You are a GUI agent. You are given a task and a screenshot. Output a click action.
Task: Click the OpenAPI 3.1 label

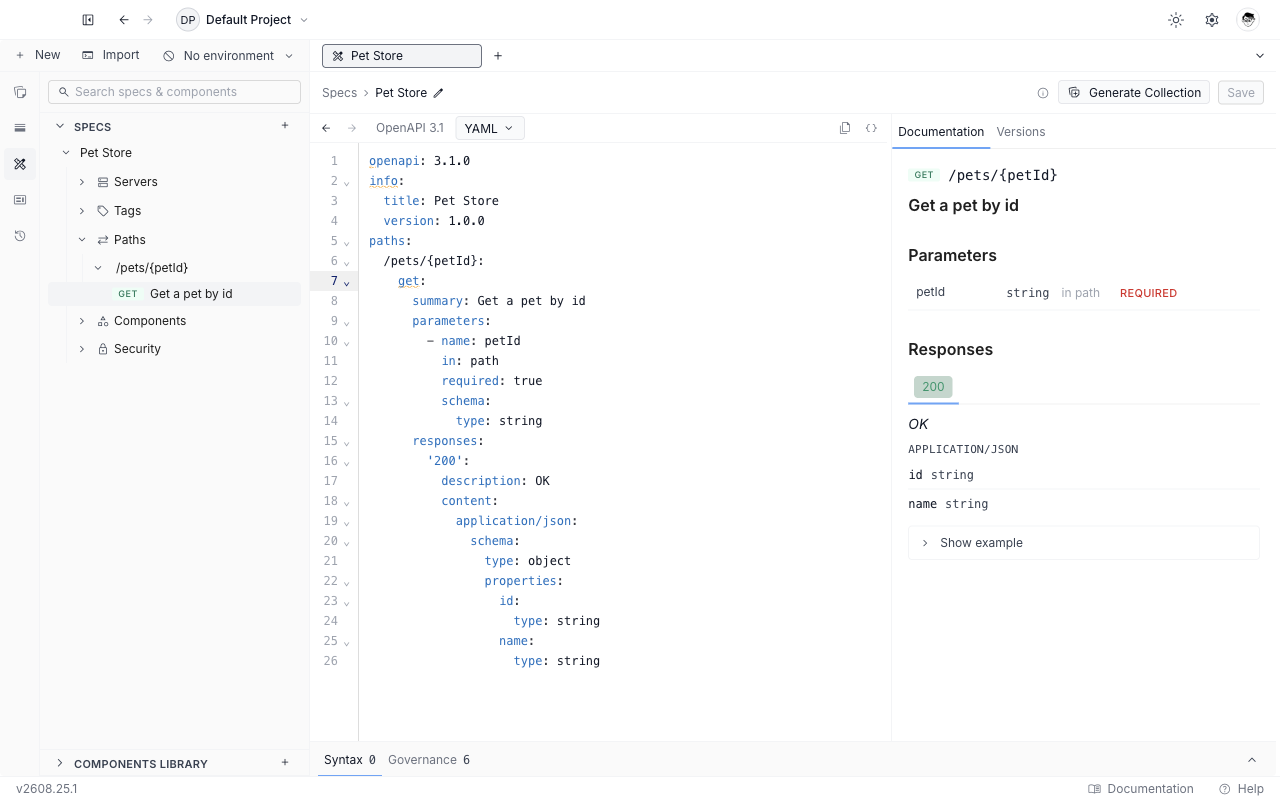(410, 128)
